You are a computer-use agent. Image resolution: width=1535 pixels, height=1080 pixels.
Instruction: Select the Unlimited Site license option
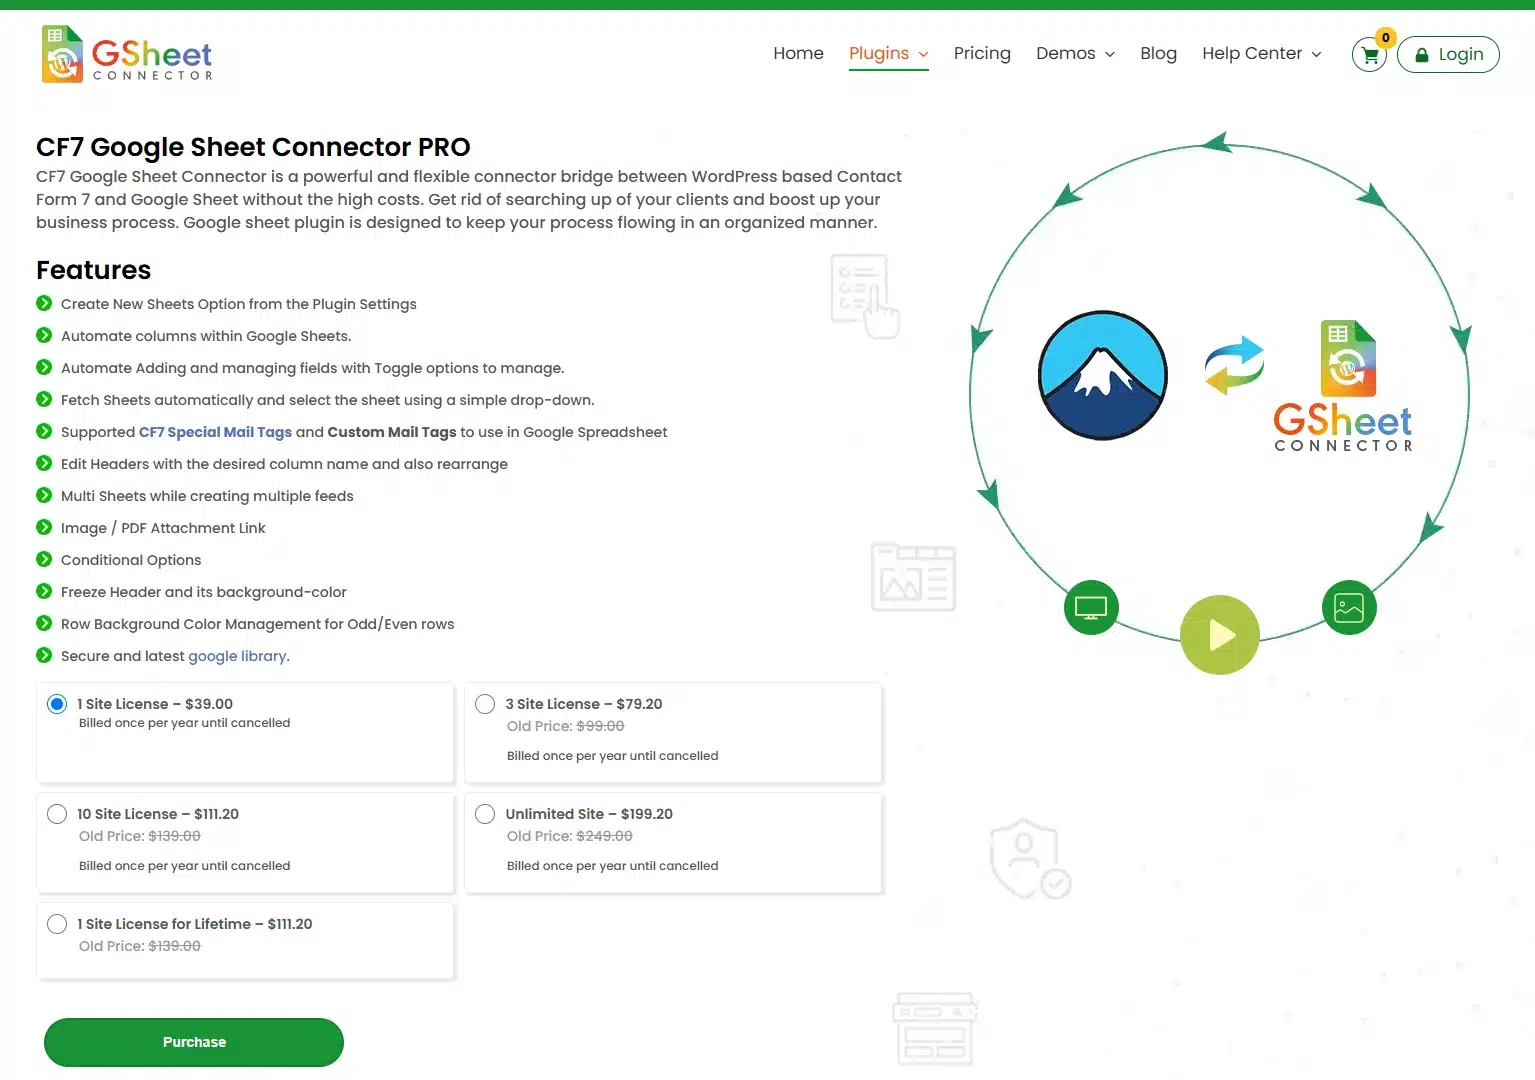(485, 814)
